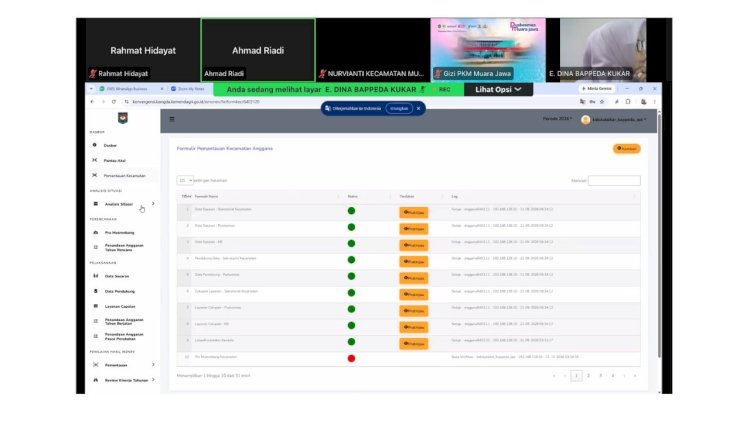Screen dimensions: 750x421
Task: Open the Chrome tab search dropdown arrow
Action: pyautogui.click(x=91, y=89)
